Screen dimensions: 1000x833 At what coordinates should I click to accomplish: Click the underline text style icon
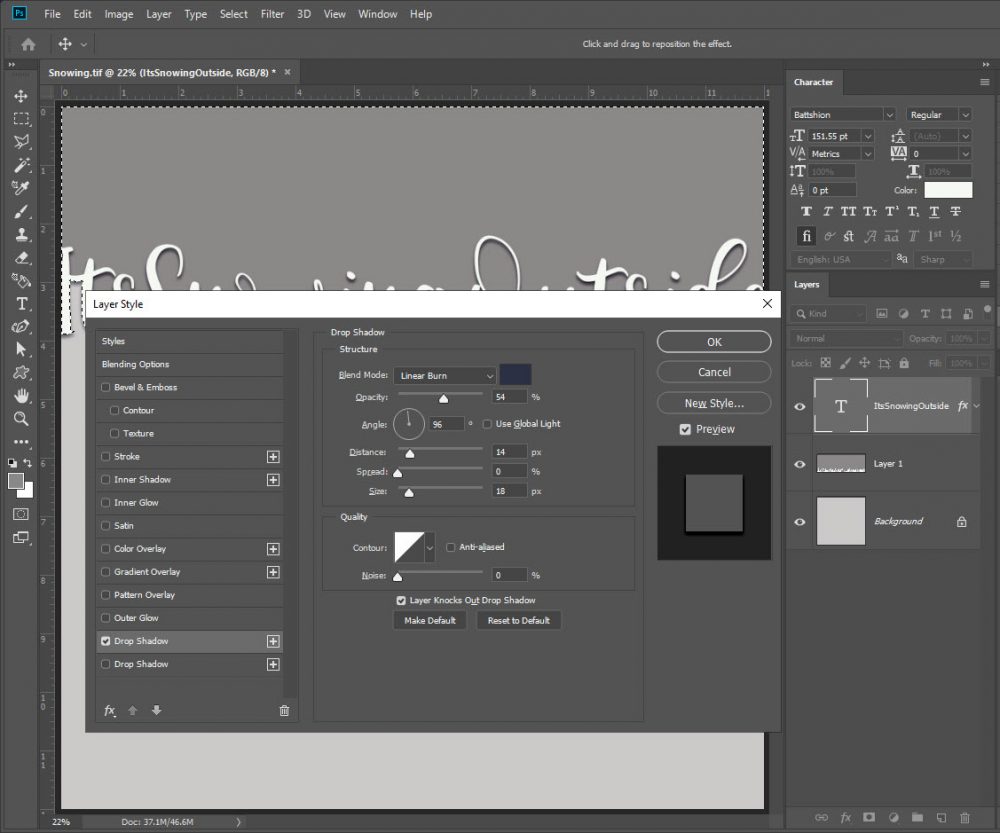click(934, 212)
